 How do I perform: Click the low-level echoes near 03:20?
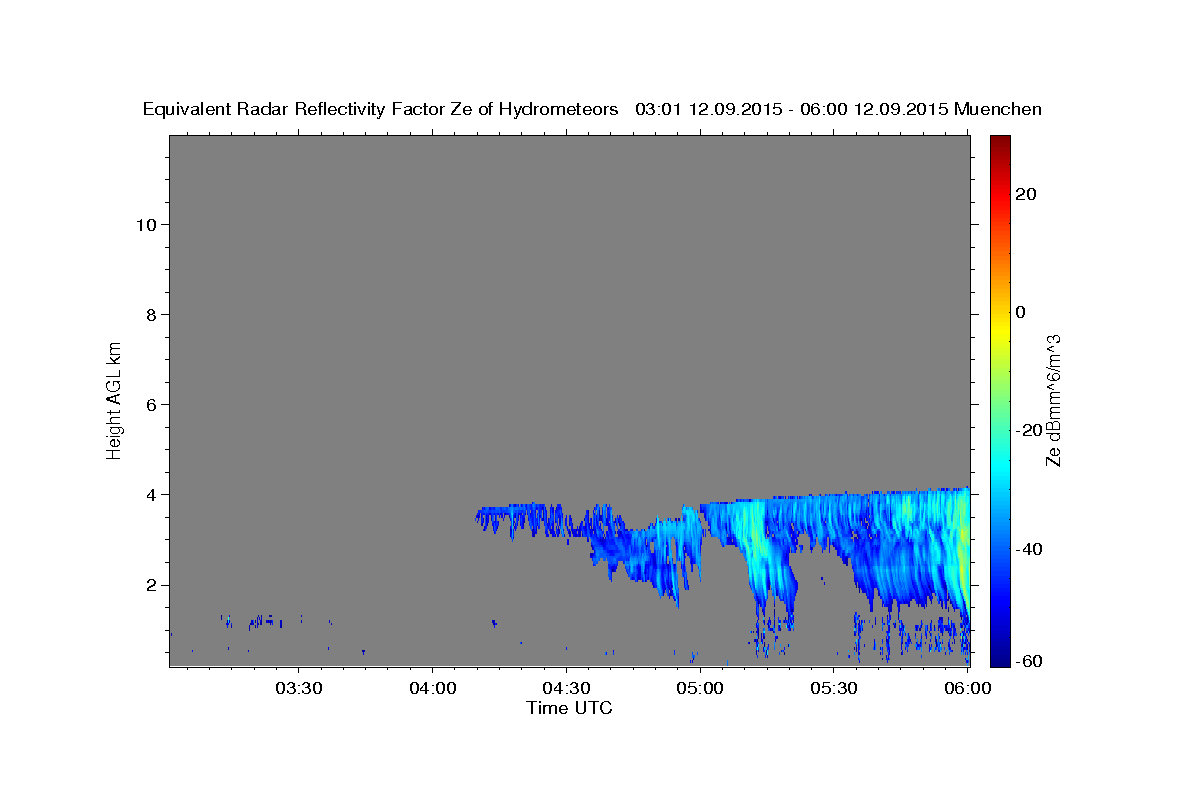point(262,621)
